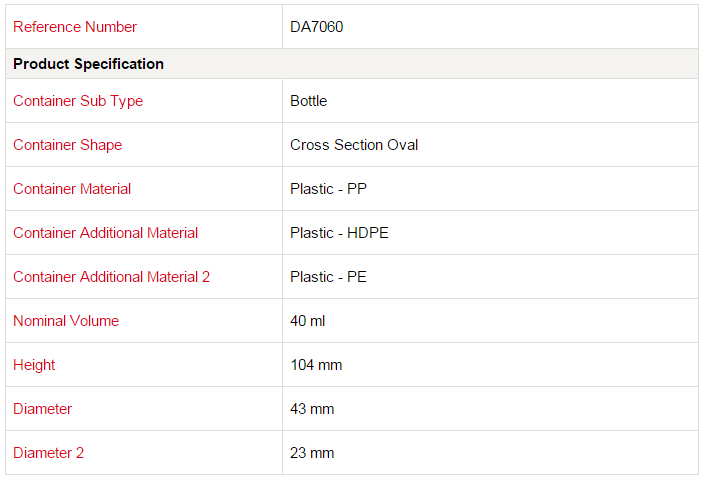Click the Container Shape label
This screenshot has width=705, height=482.
67,145
